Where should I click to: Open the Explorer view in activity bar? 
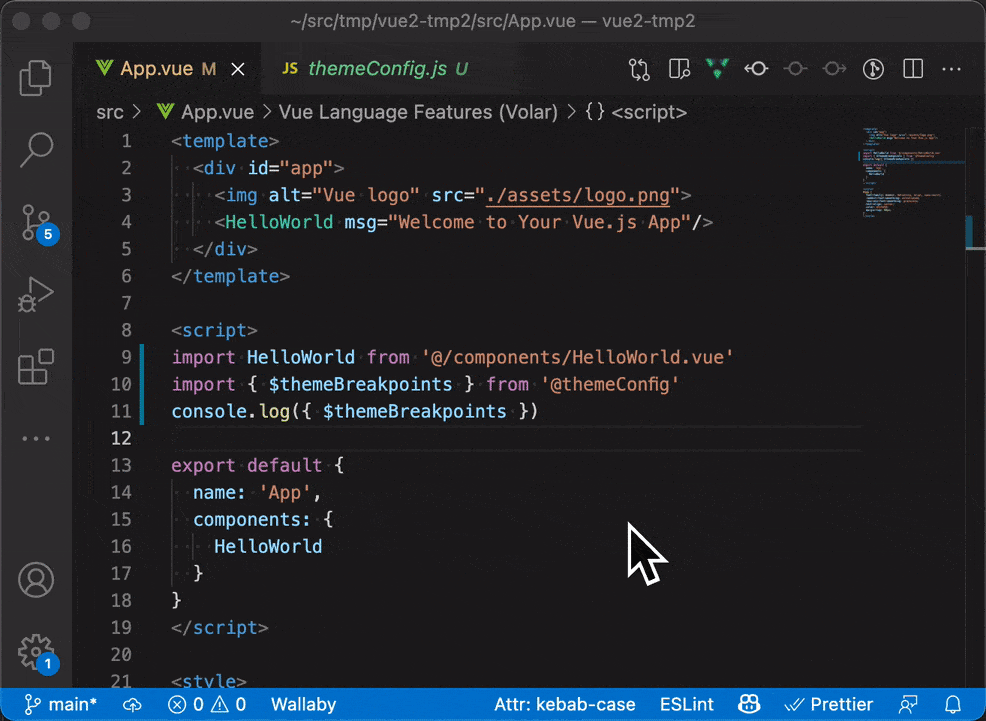coord(36,78)
